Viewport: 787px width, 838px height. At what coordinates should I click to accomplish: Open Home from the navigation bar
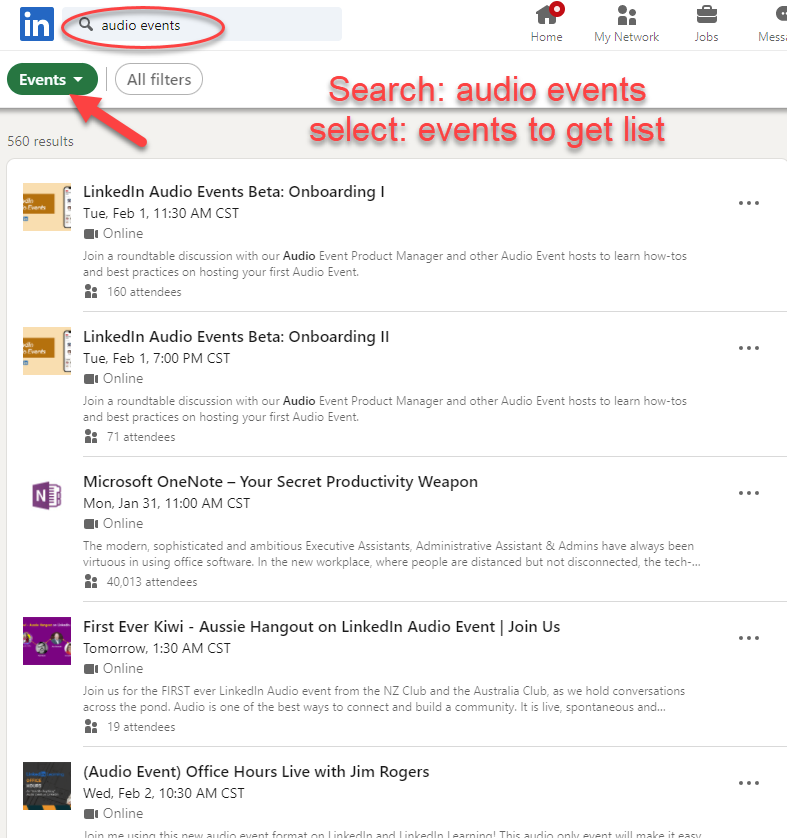click(547, 24)
